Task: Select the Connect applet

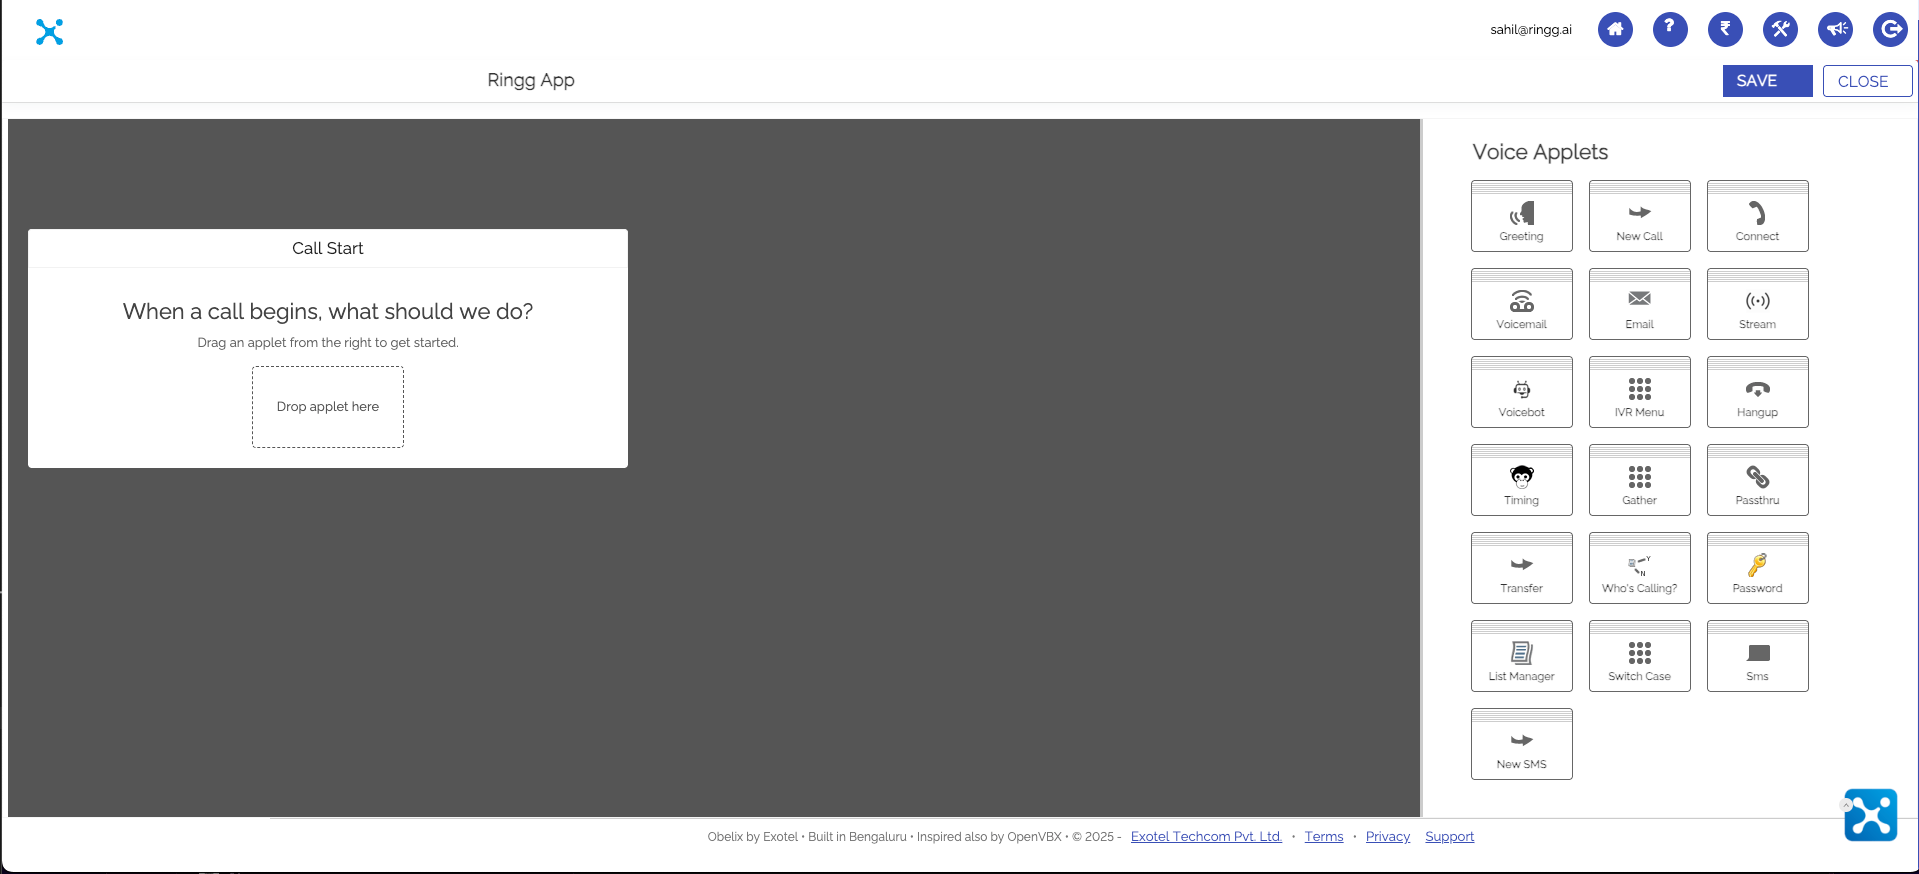Action: click(1757, 216)
